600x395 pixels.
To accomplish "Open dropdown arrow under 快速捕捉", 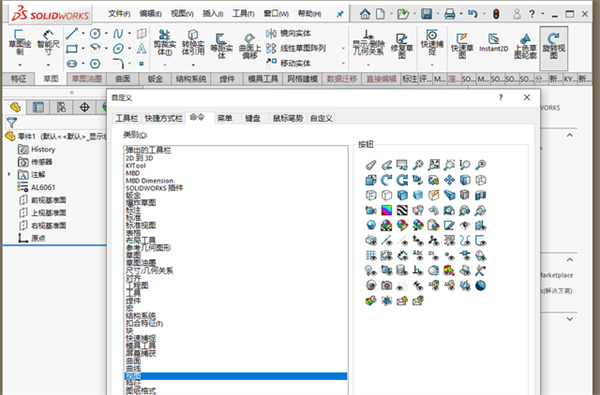I will point(432,65).
